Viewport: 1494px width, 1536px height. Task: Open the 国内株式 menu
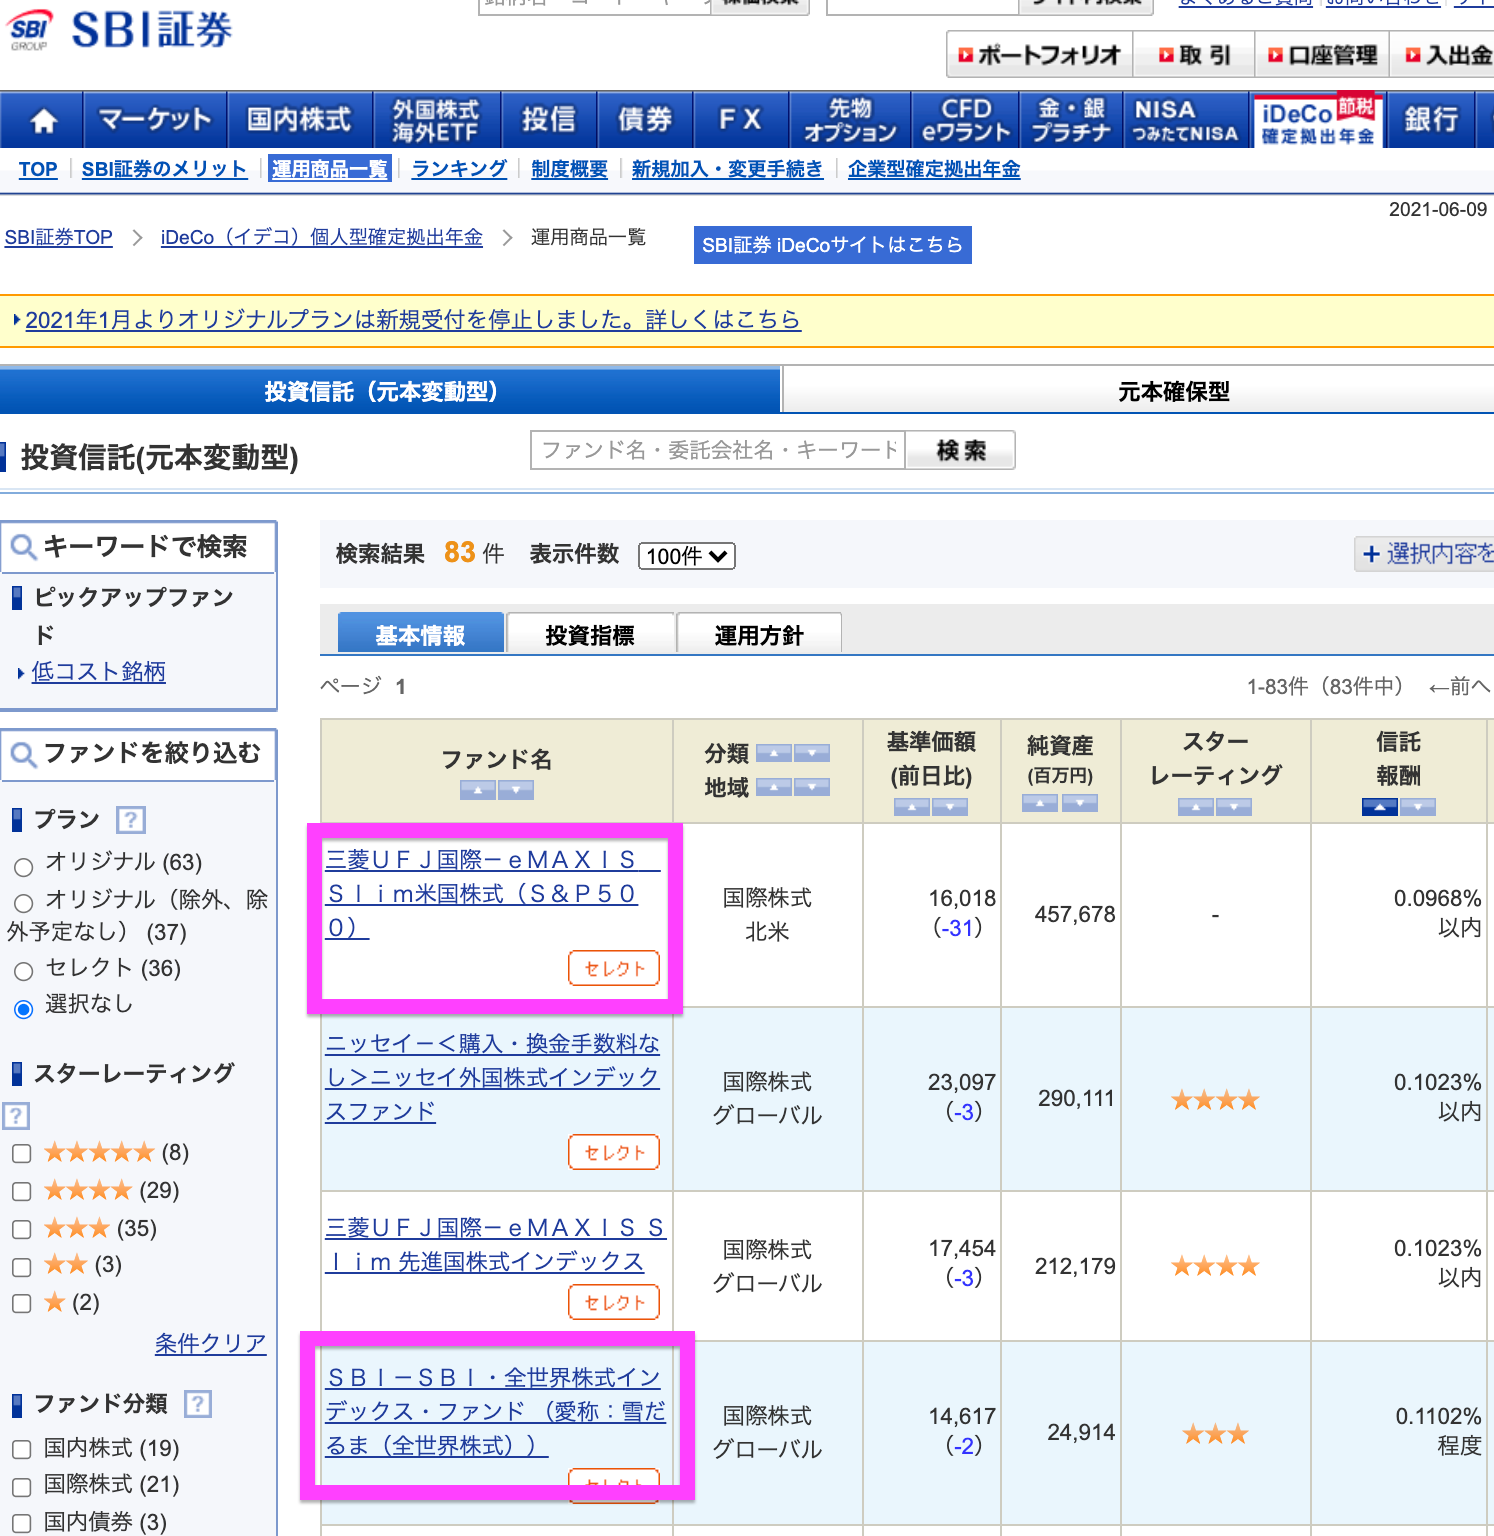(299, 120)
